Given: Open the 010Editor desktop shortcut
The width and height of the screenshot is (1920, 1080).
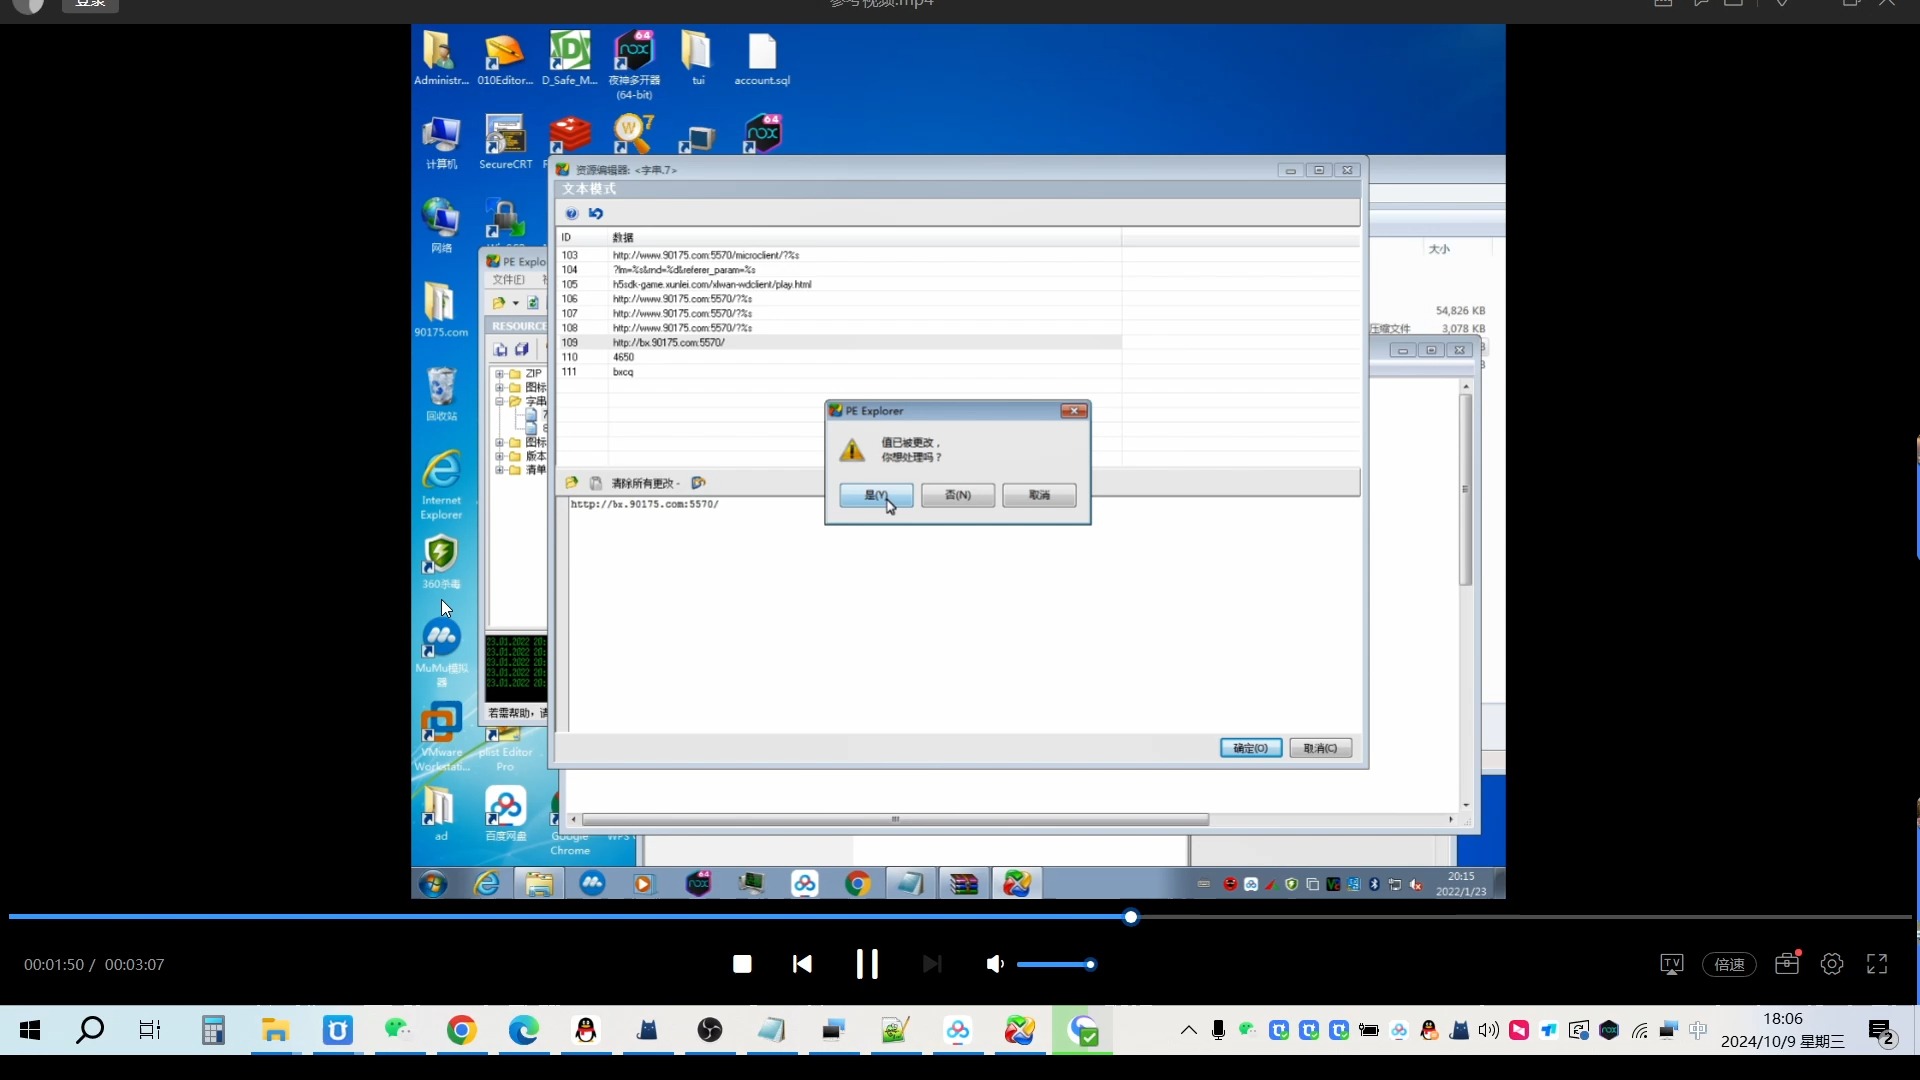Looking at the screenshot, I should [x=505, y=58].
